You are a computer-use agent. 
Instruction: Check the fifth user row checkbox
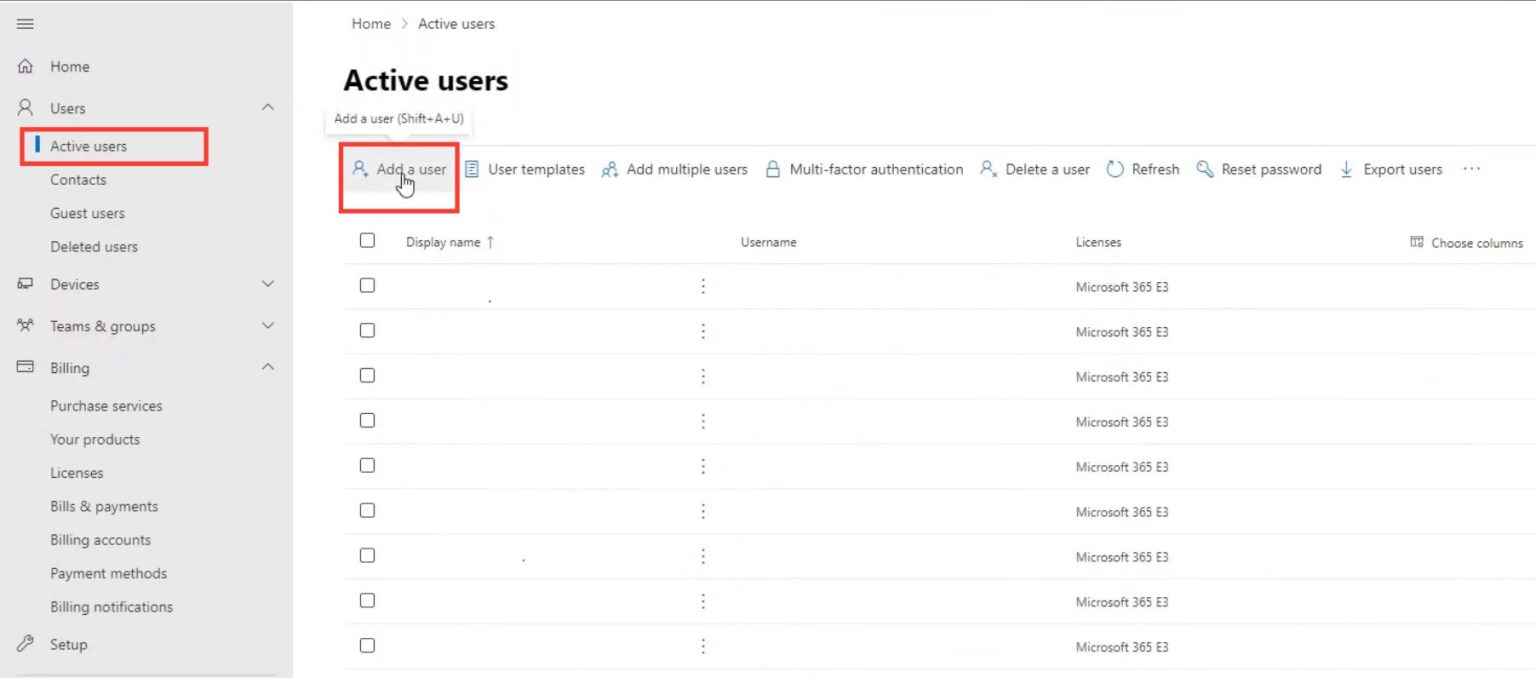367,465
